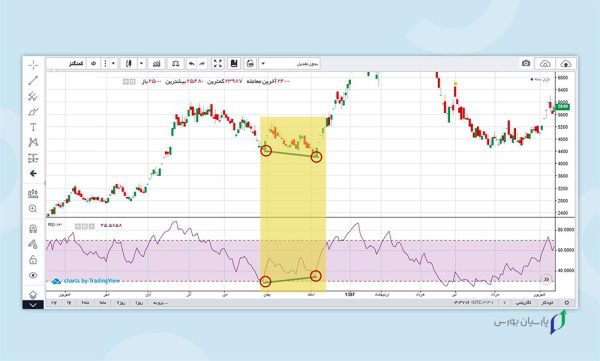Open compare symbols scale icon
This screenshot has width=600, height=361.
[x=176, y=64]
